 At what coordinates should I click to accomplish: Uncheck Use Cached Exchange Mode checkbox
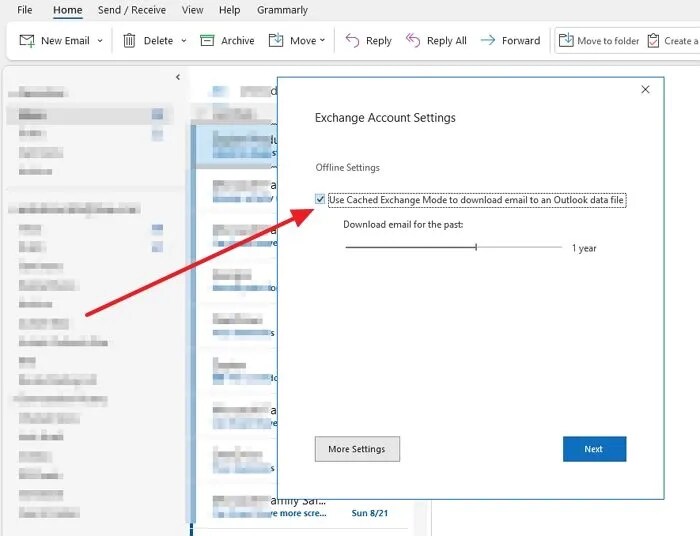pos(320,199)
